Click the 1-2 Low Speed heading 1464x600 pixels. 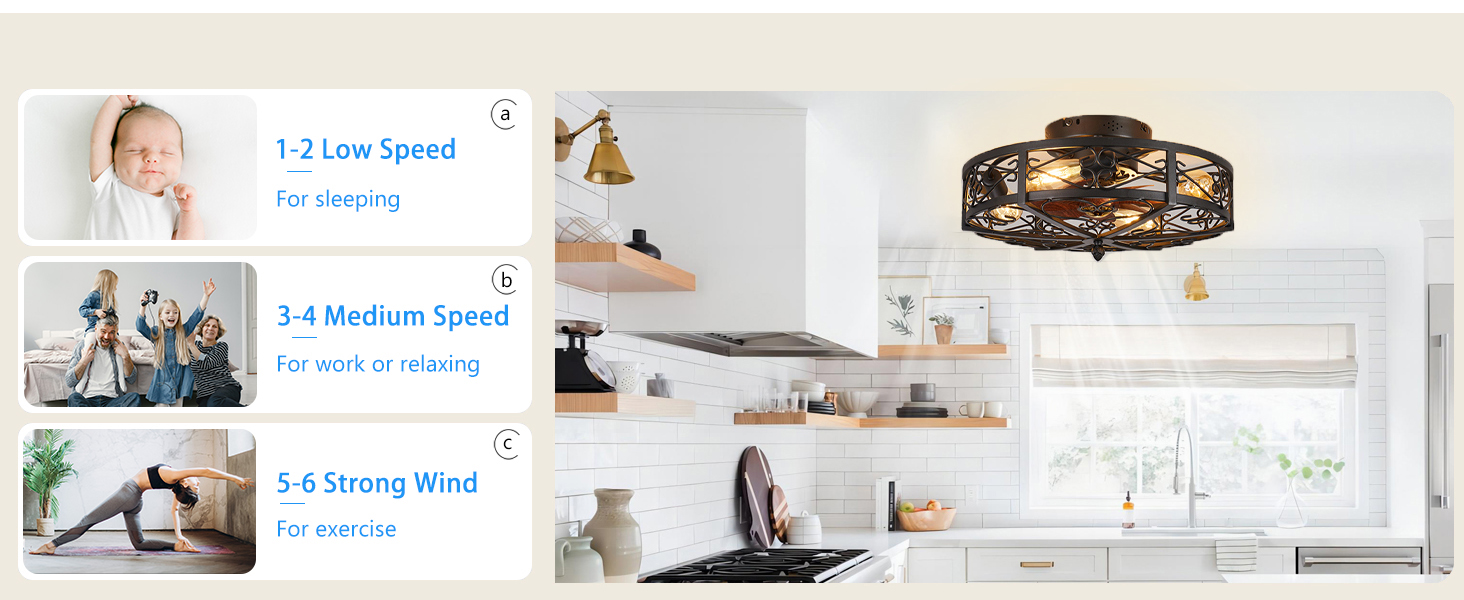coord(366,150)
